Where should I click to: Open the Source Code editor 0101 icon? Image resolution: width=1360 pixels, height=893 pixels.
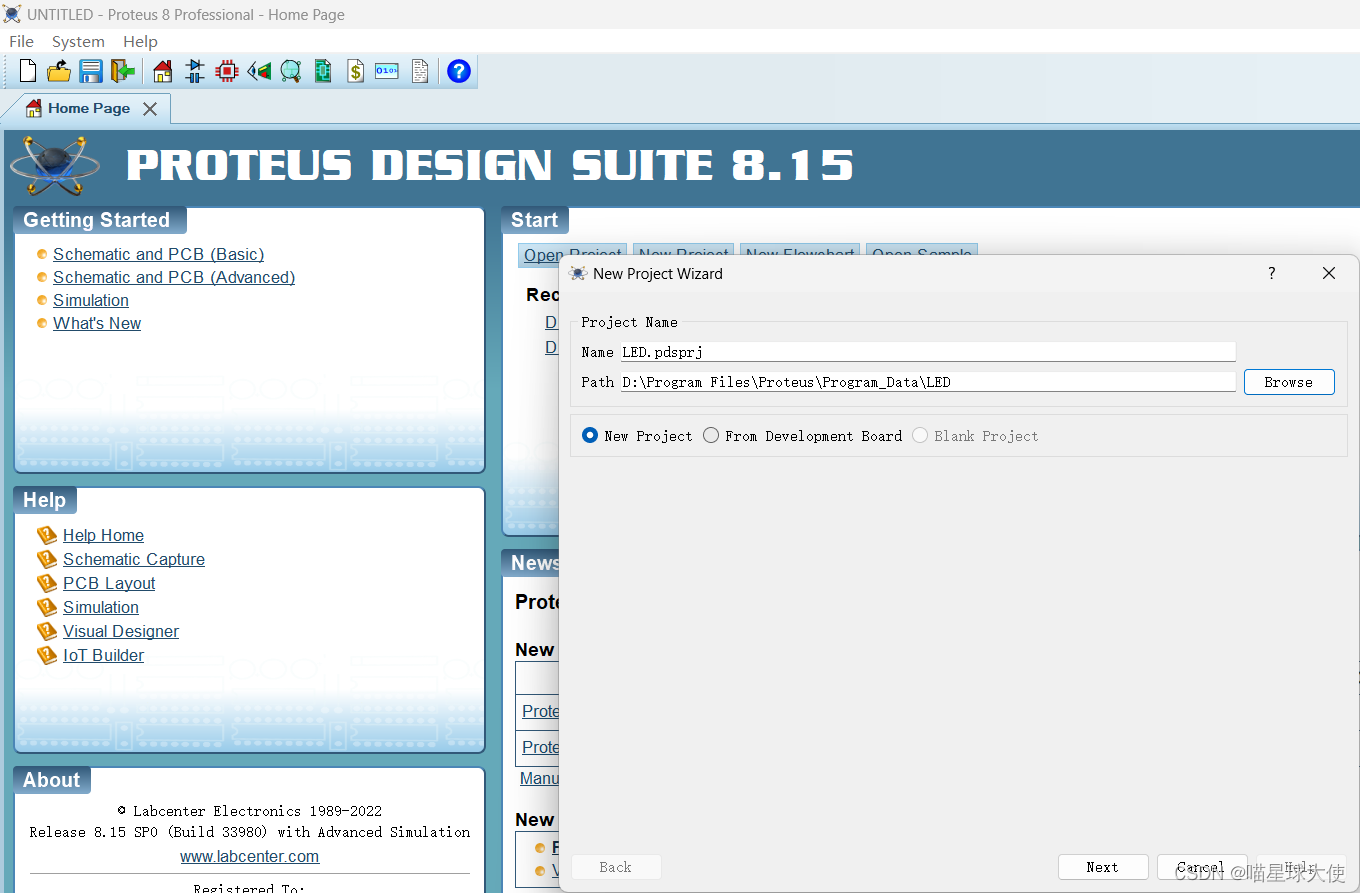tap(386, 71)
